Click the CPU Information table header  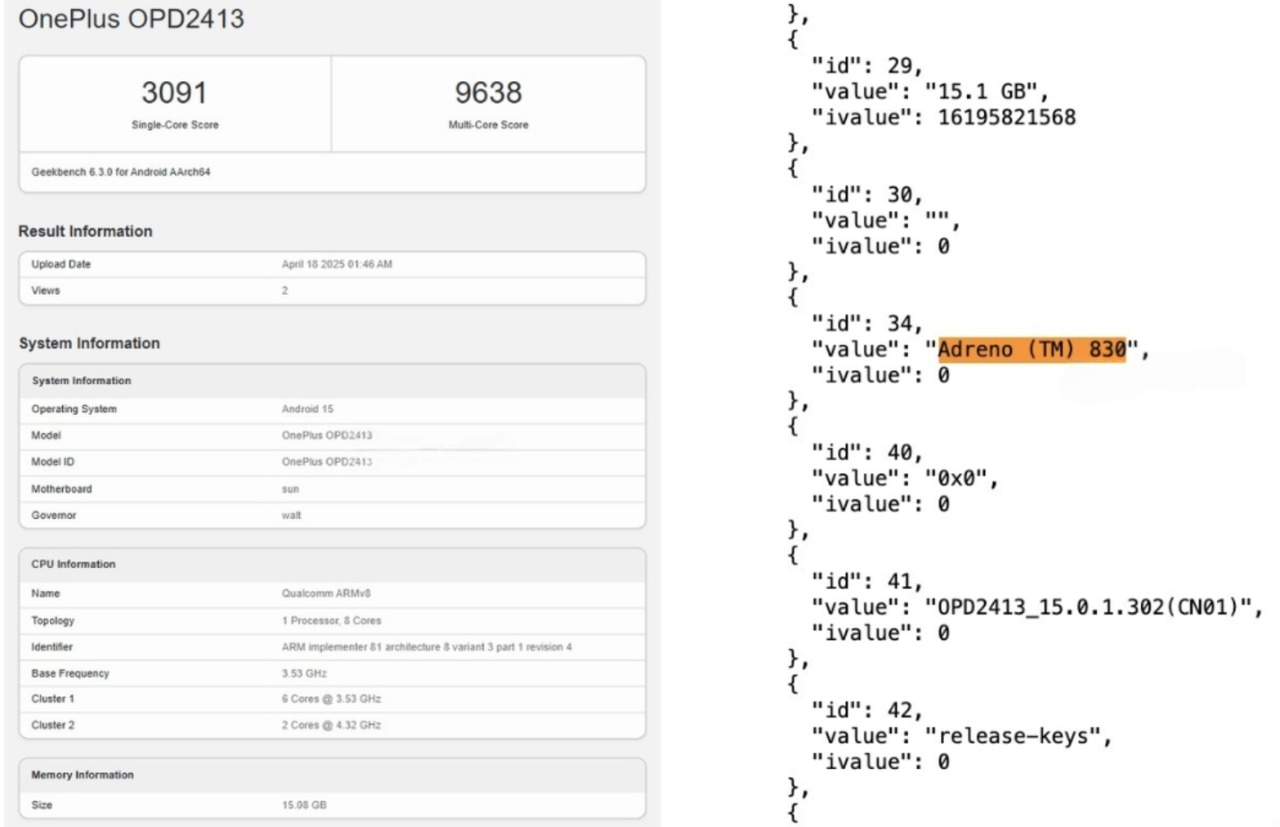[x=73, y=564]
